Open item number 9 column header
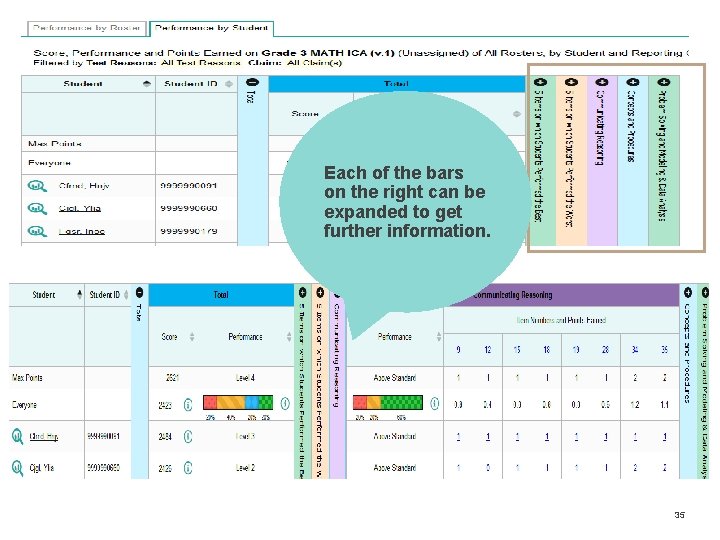The width and height of the screenshot is (720, 540). pos(458,350)
